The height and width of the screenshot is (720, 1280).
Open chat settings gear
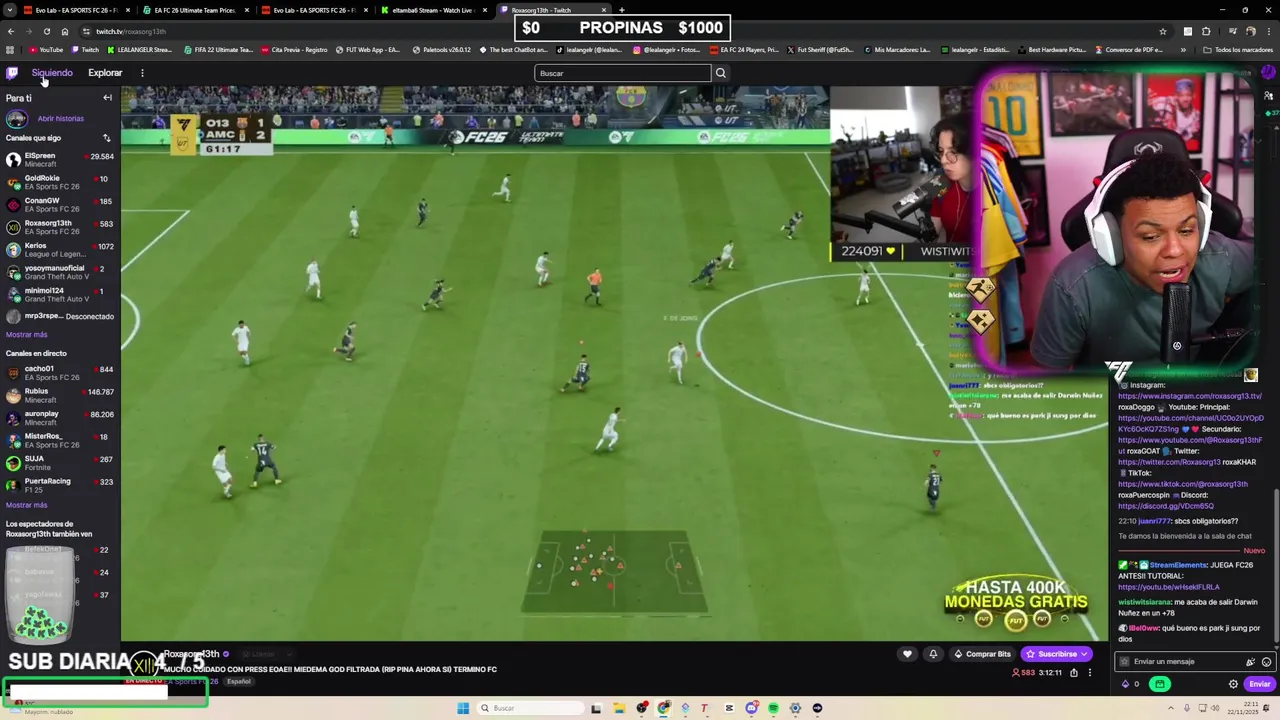pos(1233,684)
